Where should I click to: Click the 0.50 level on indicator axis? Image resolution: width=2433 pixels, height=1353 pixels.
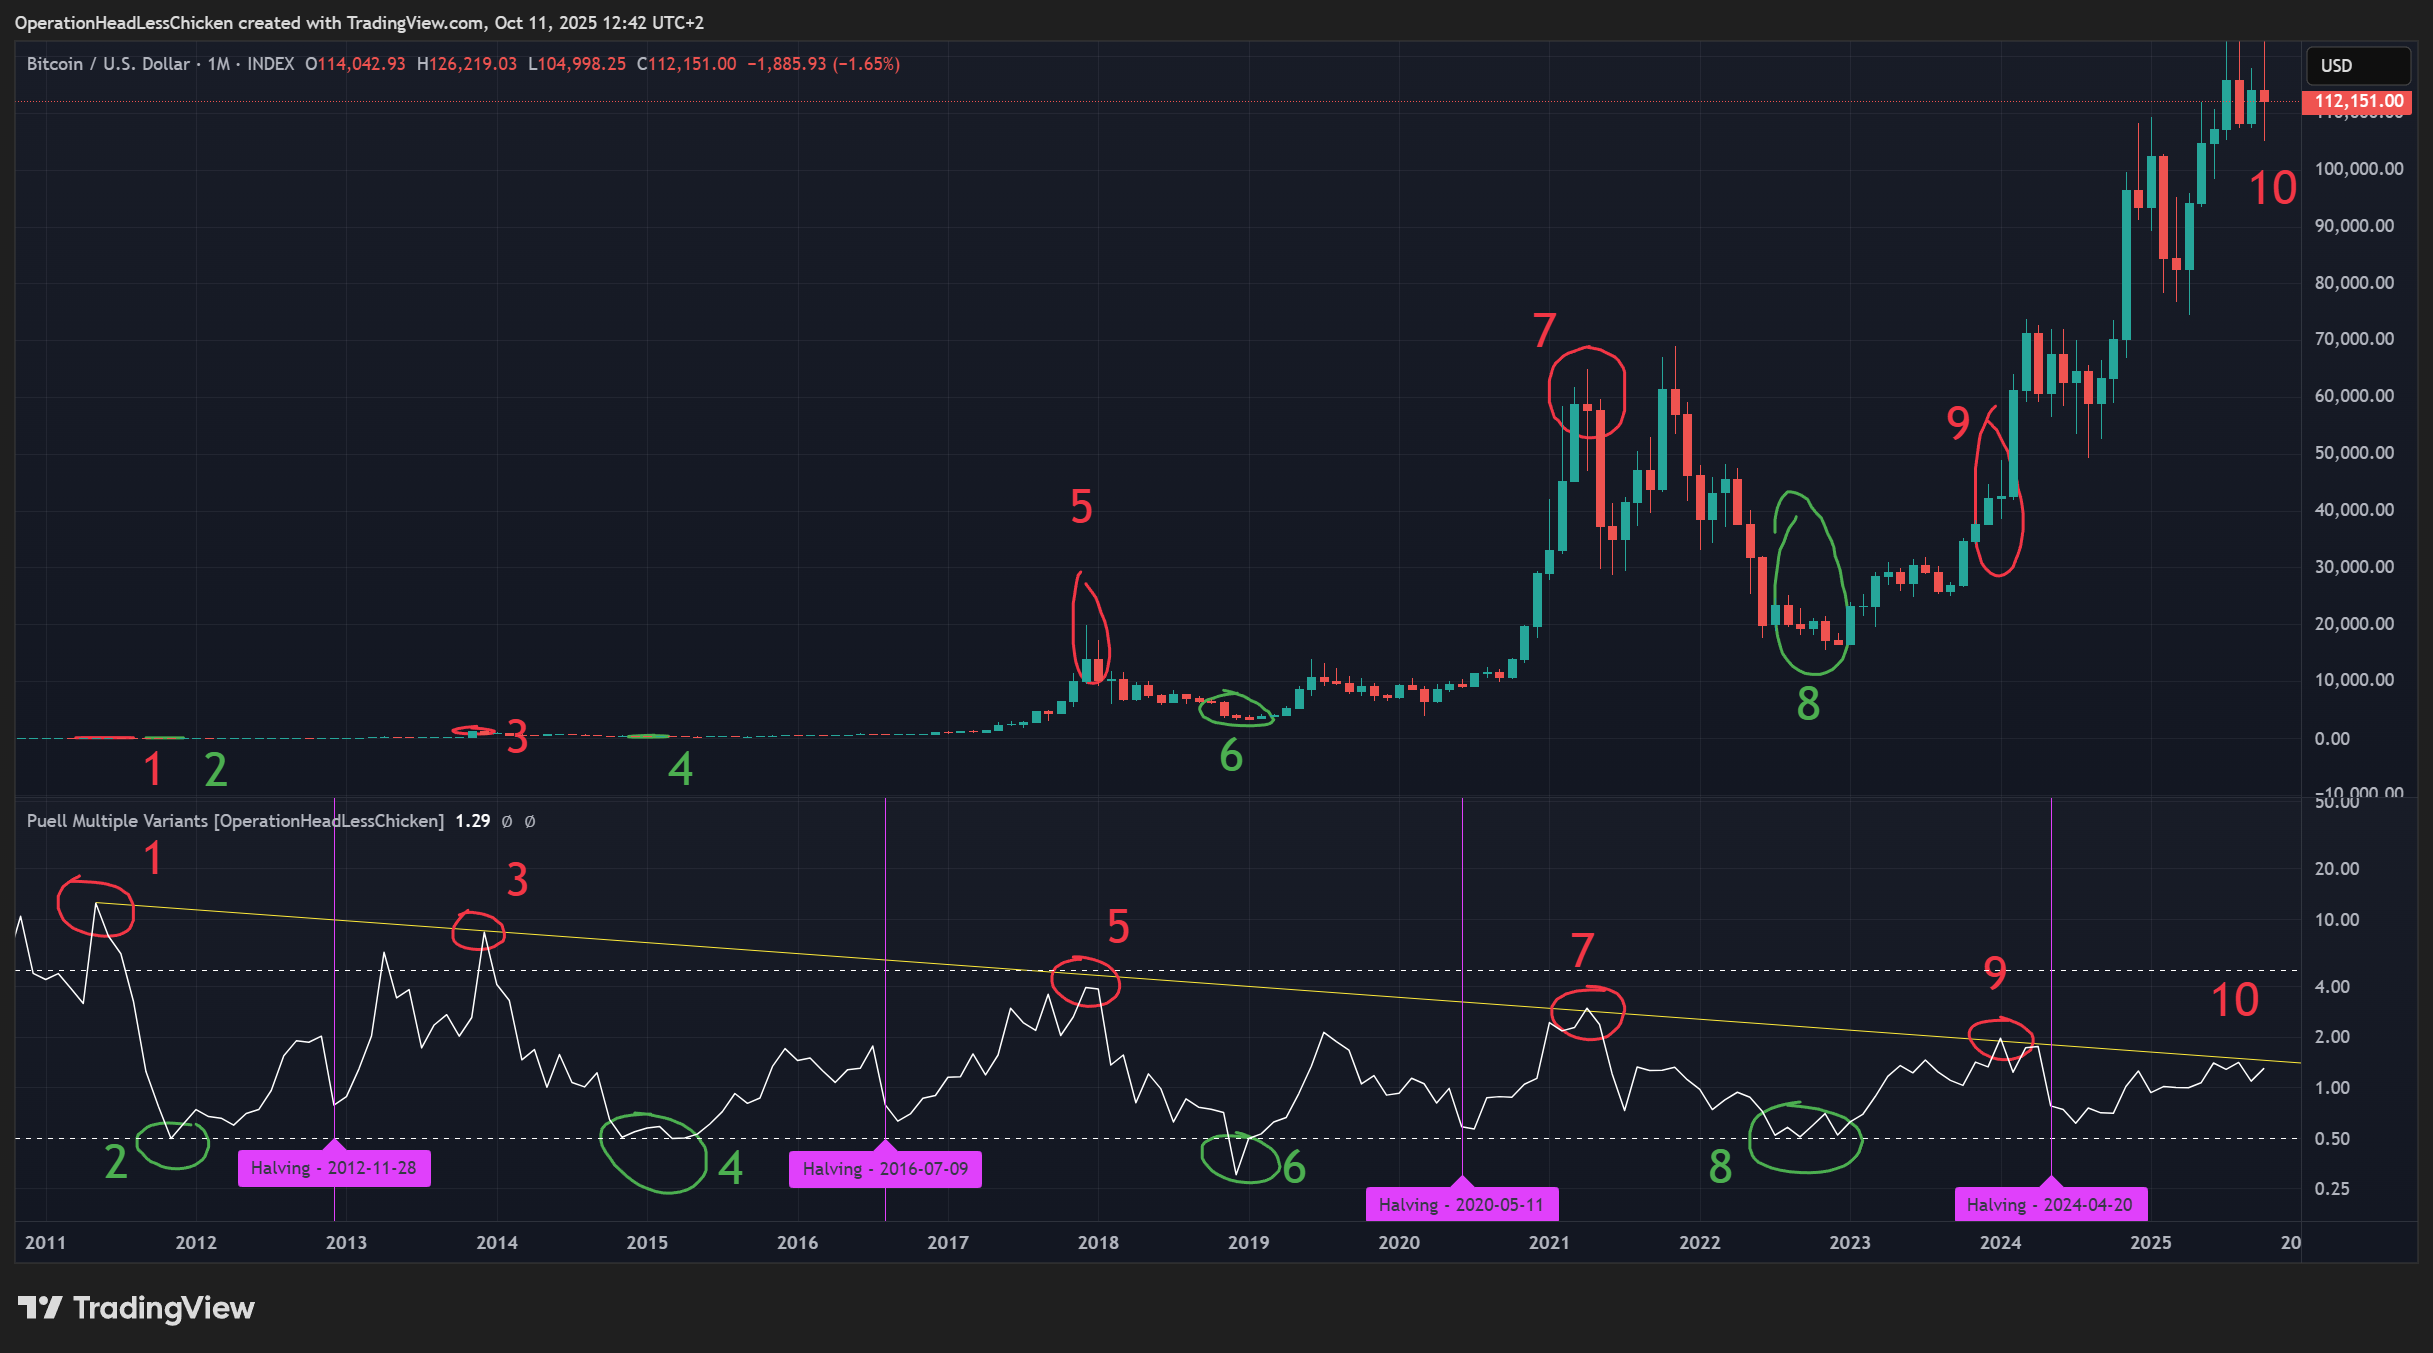point(2331,1139)
